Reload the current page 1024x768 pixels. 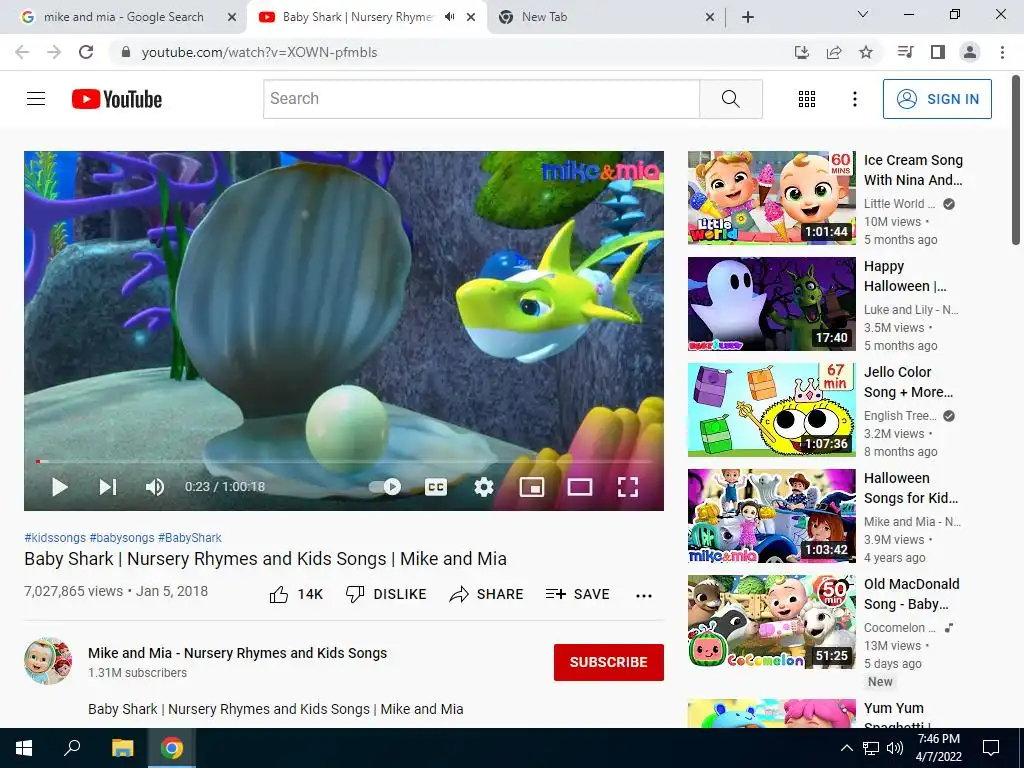click(x=86, y=52)
